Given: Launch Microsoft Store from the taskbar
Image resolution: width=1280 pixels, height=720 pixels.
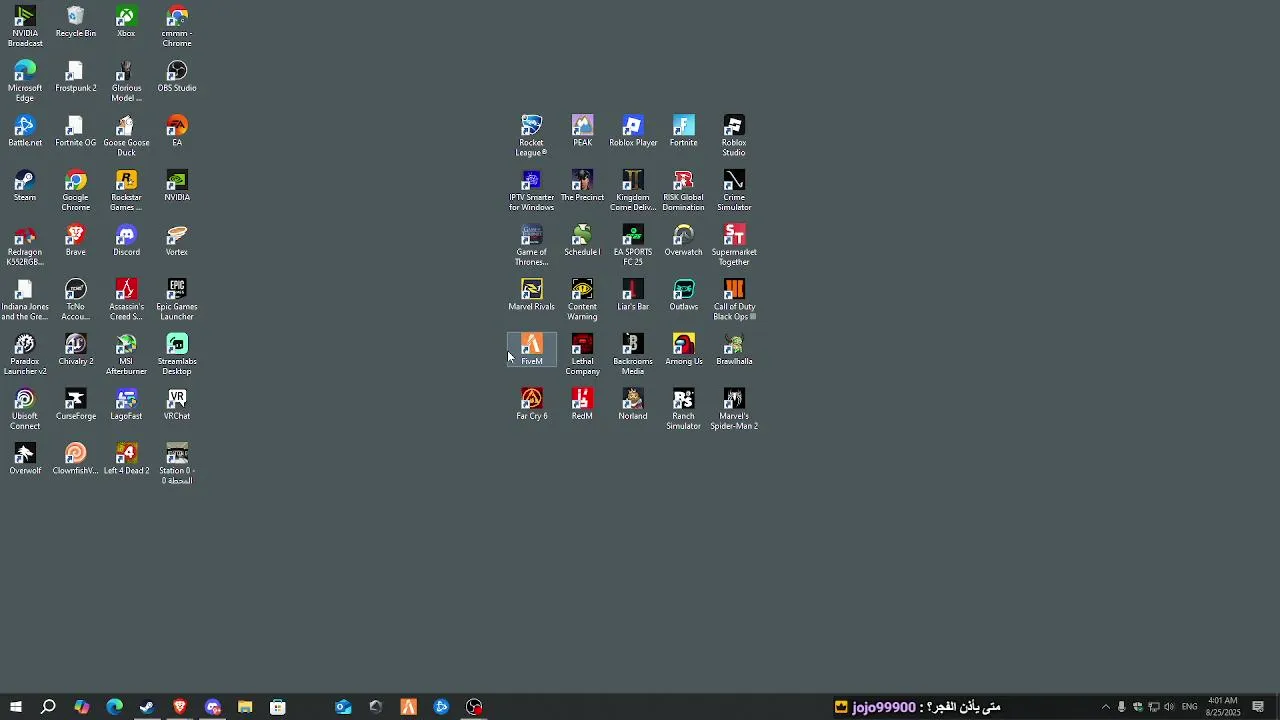Looking at the screenshot, I should click(x=278, y=707).
